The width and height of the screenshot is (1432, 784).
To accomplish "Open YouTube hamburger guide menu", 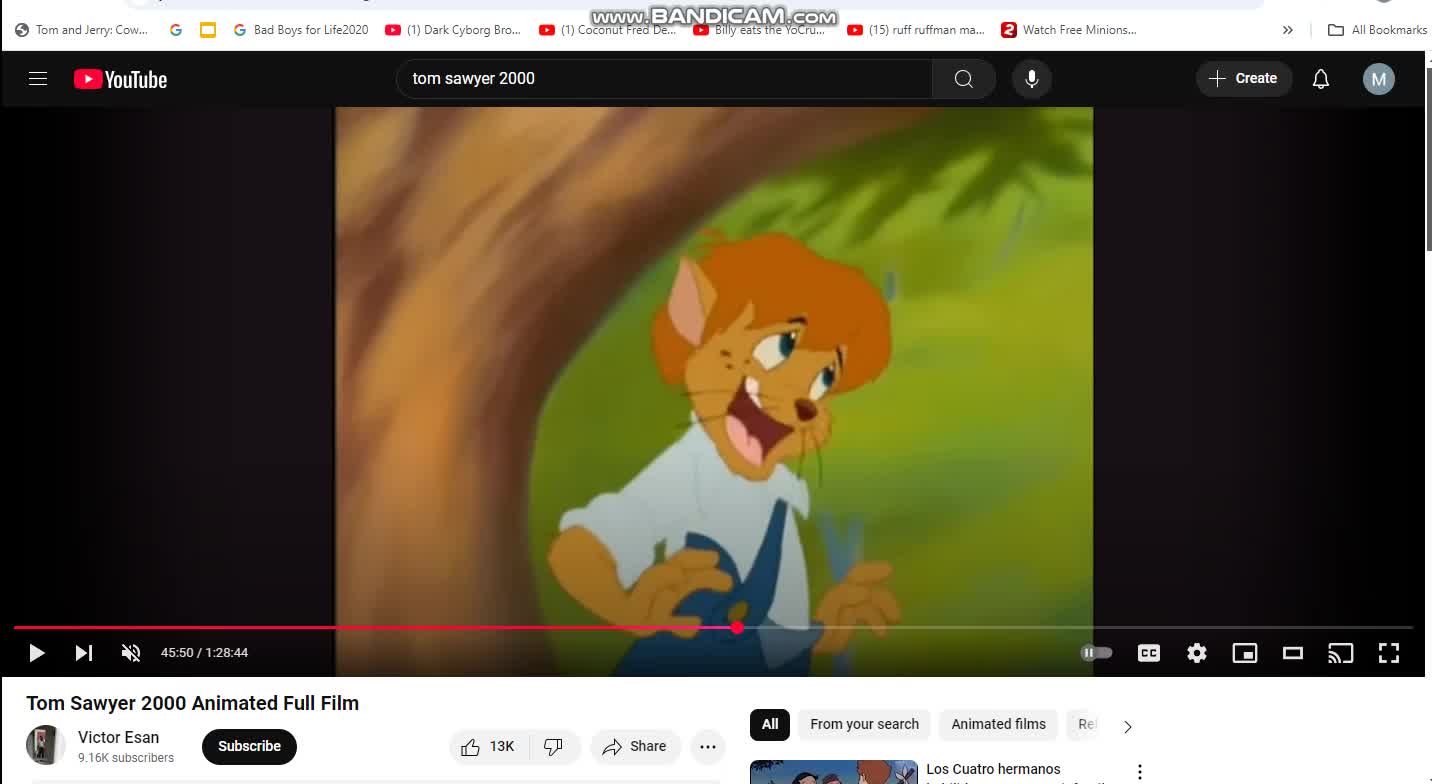I will click(38, 79).
